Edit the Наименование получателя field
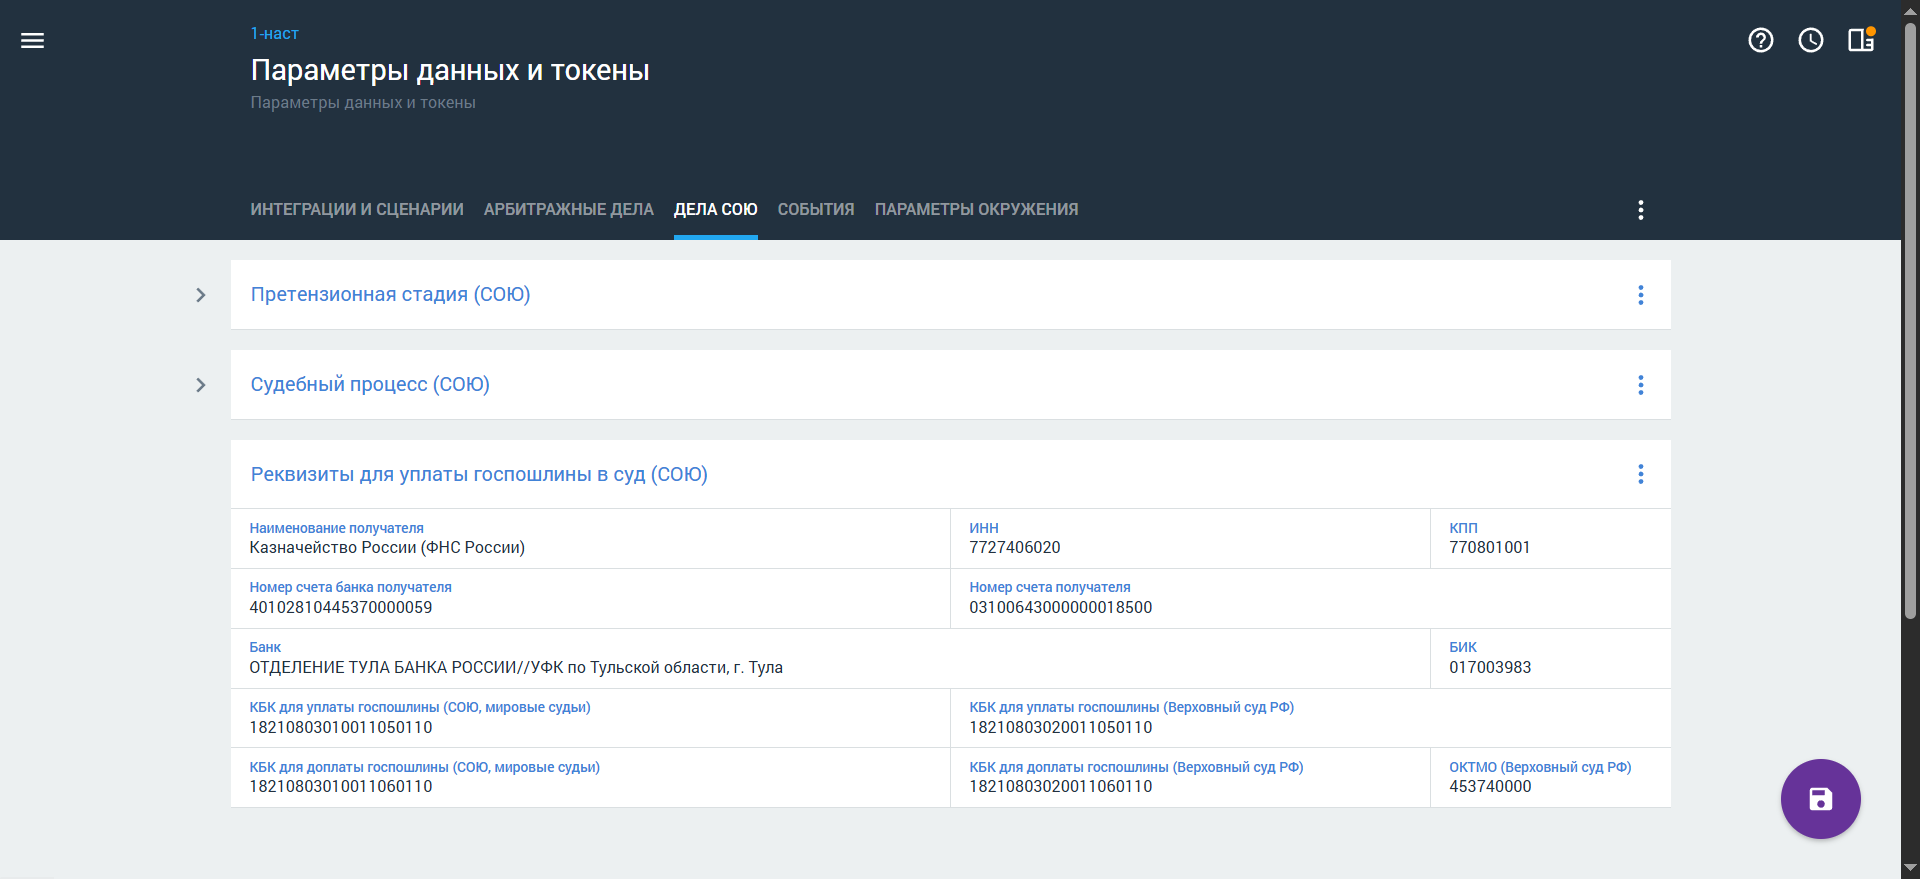This screenshot has width=1920, height=879. tap(590, 539)
